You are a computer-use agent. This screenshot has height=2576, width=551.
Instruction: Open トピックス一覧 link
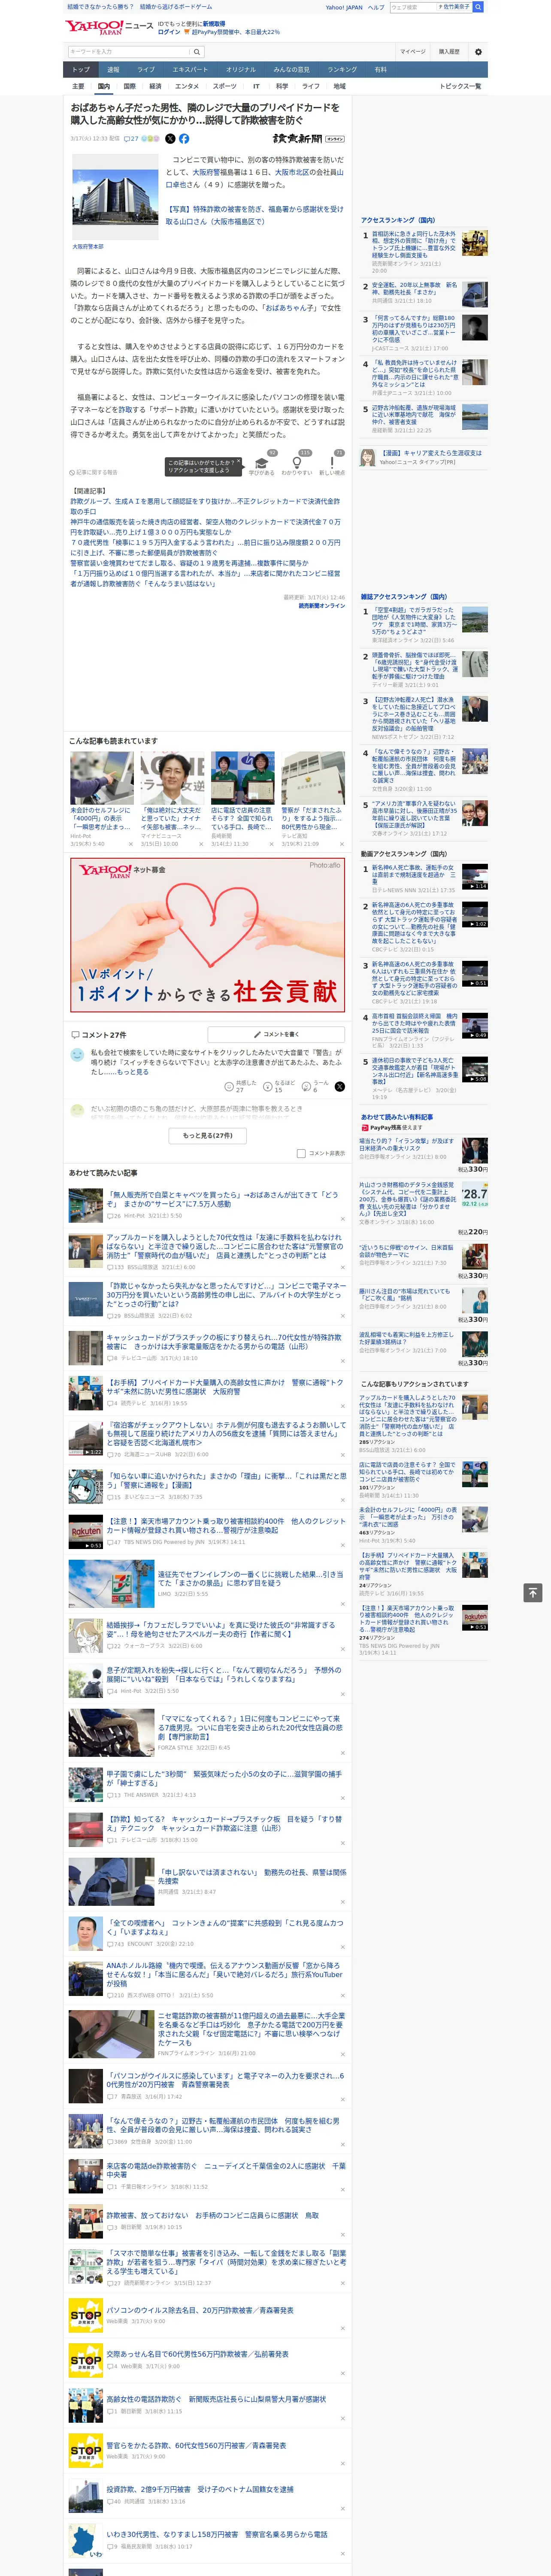pos(460,86)
